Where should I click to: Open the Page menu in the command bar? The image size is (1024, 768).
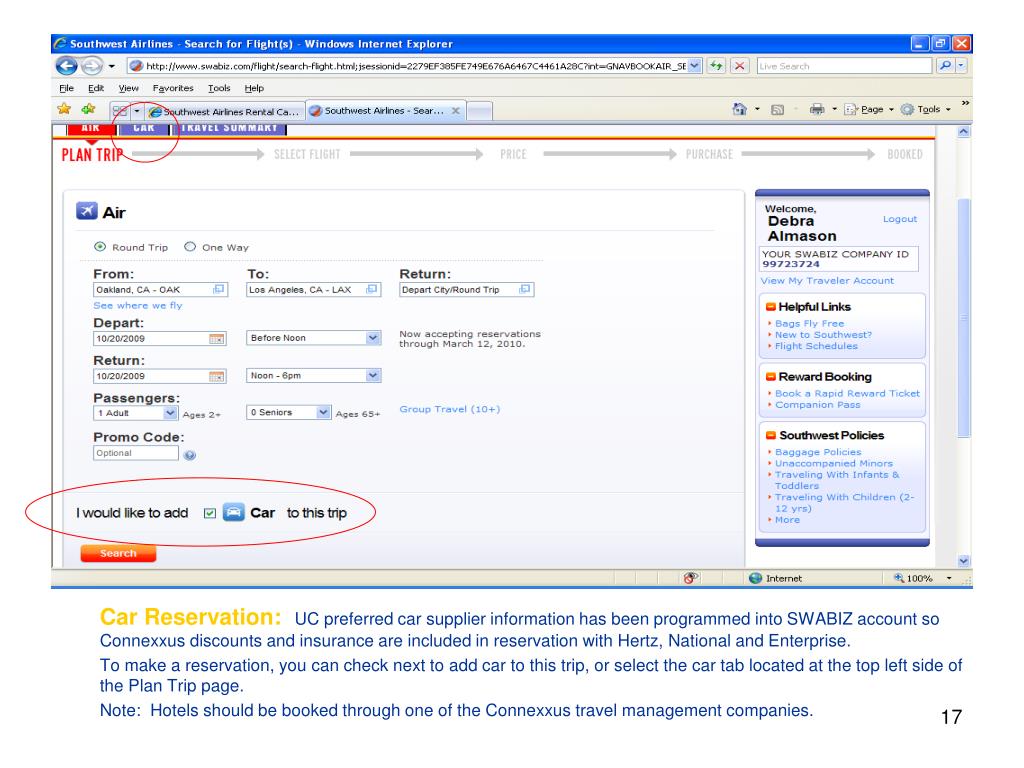869,110
